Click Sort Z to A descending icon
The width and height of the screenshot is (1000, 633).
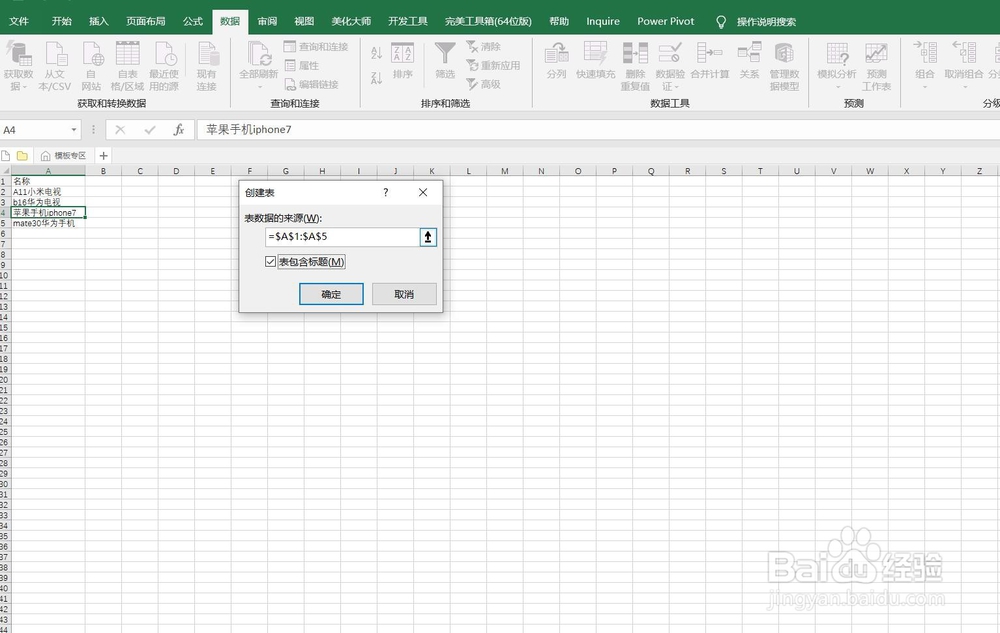pyautogui.click(x=376, y=78)
